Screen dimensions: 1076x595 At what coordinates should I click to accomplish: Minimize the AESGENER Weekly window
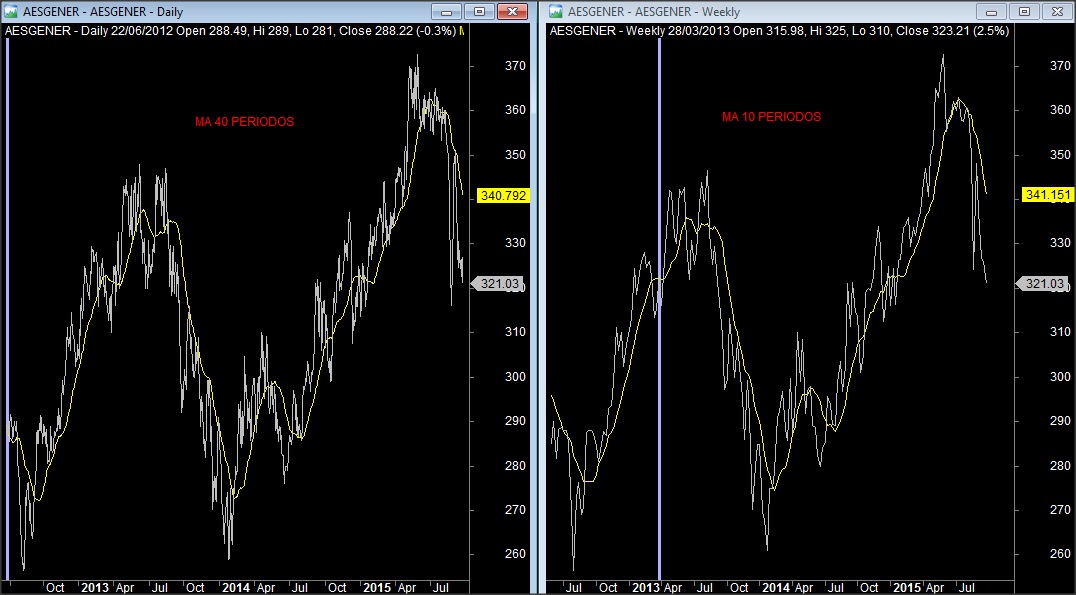(x=990, y=12)
